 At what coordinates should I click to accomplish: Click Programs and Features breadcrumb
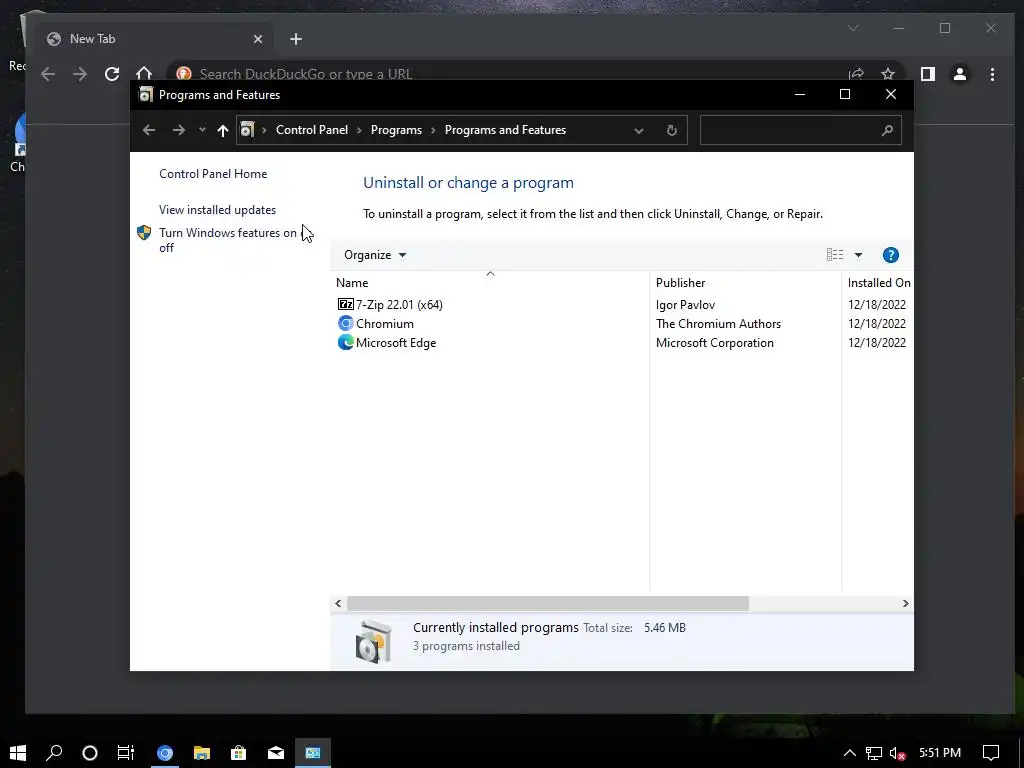click(505, 130)
